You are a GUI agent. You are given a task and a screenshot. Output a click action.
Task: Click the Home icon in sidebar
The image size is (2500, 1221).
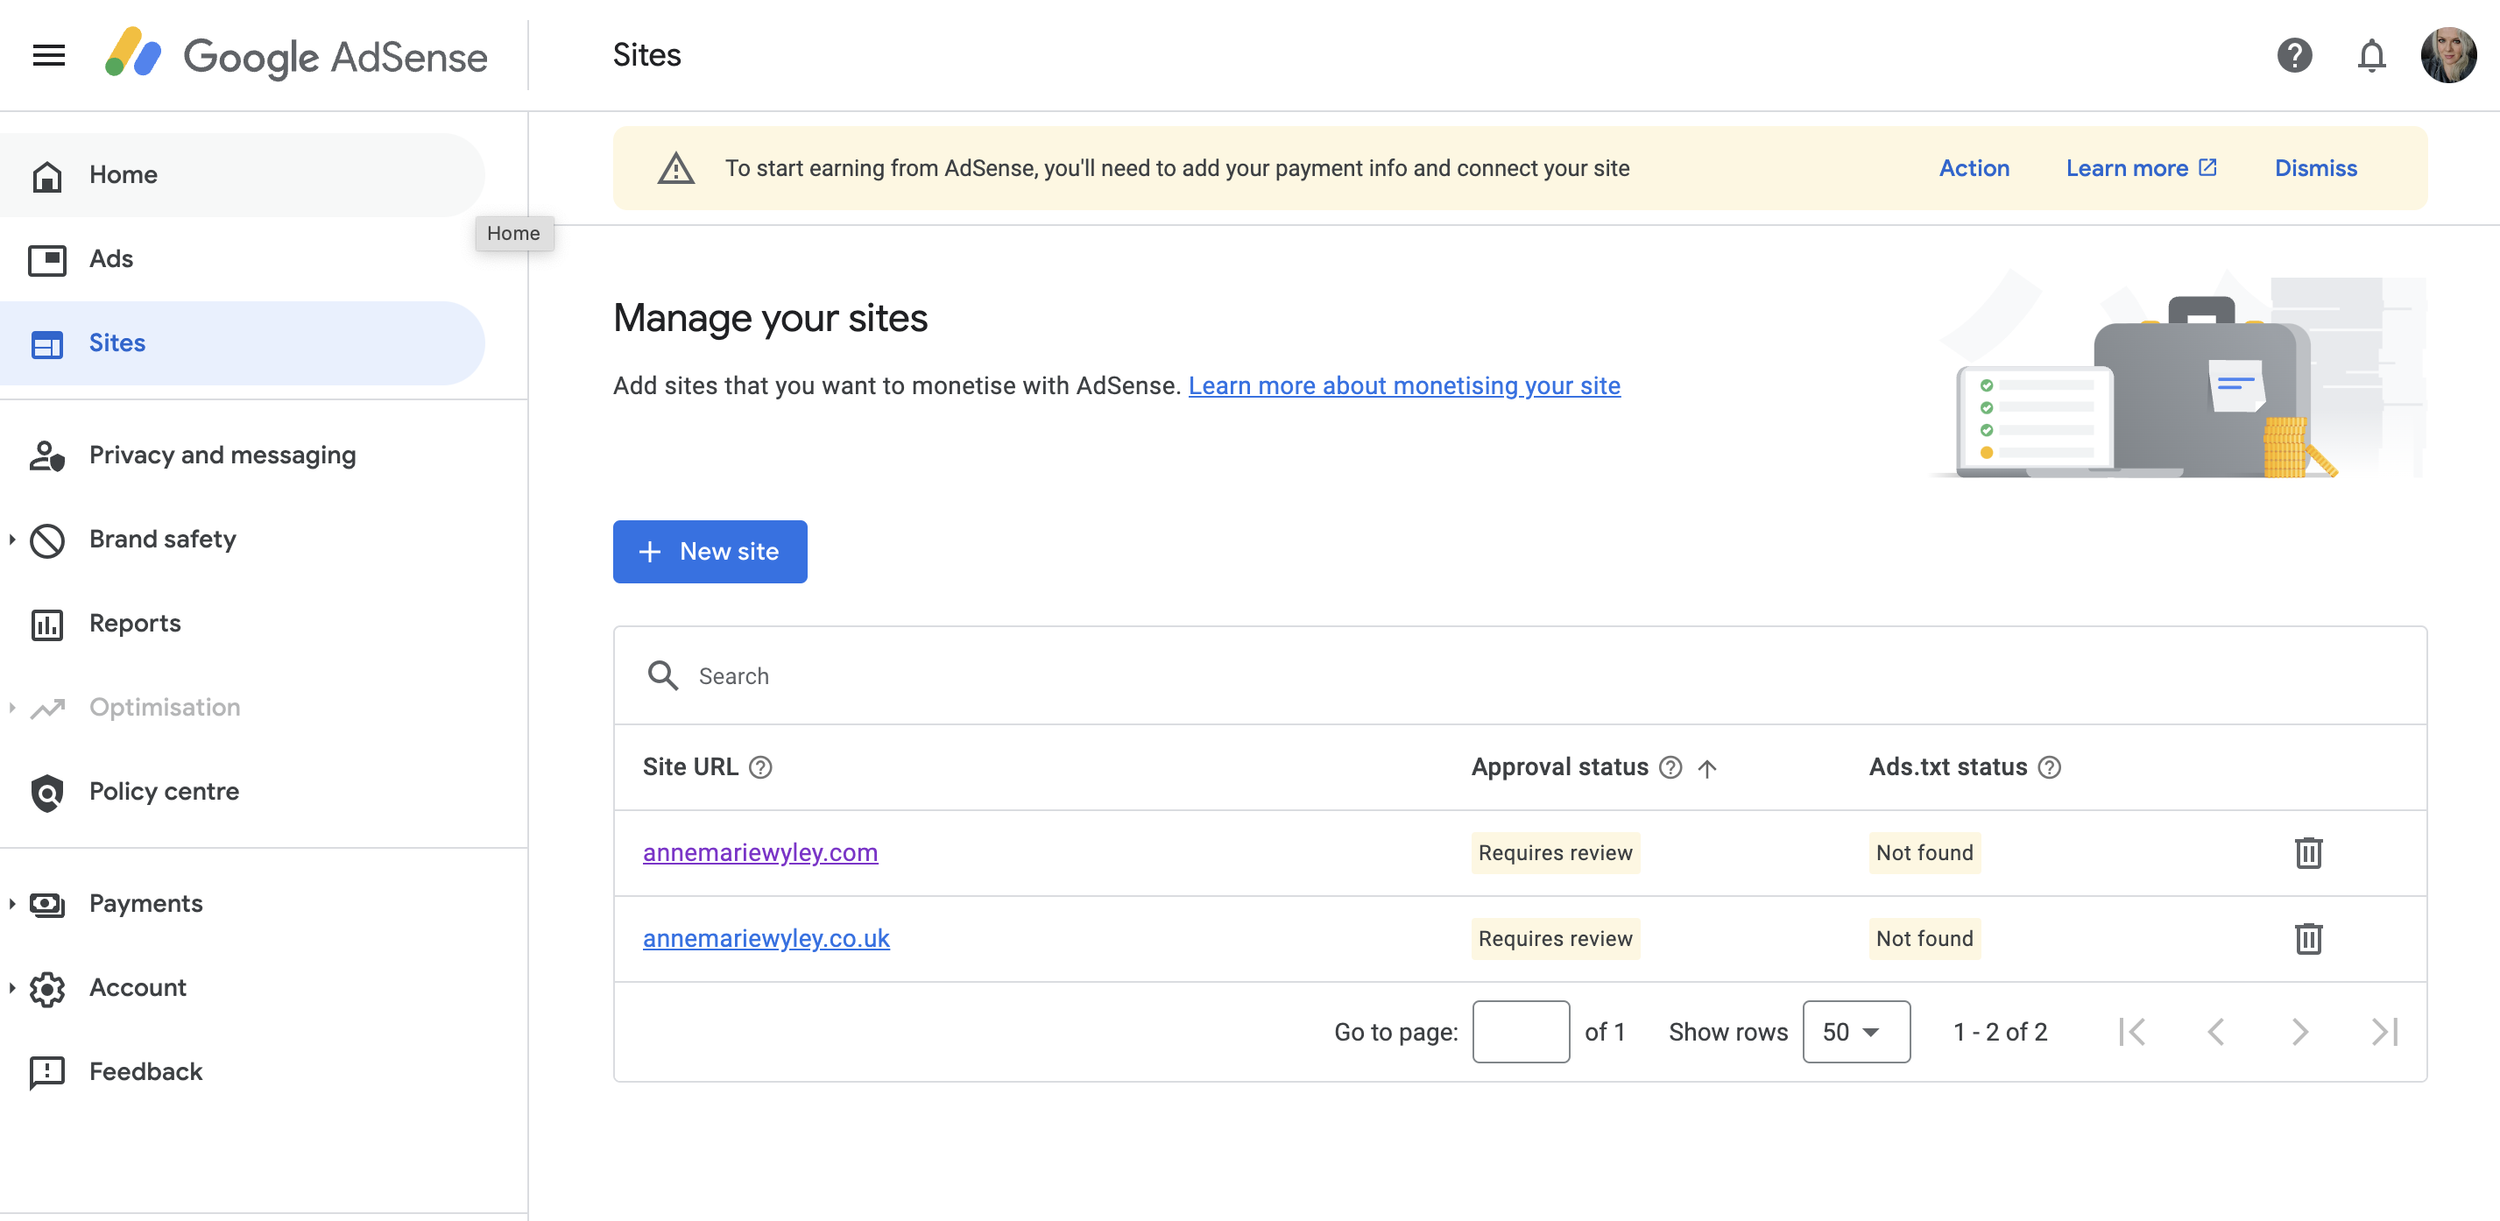click(47, 176)
